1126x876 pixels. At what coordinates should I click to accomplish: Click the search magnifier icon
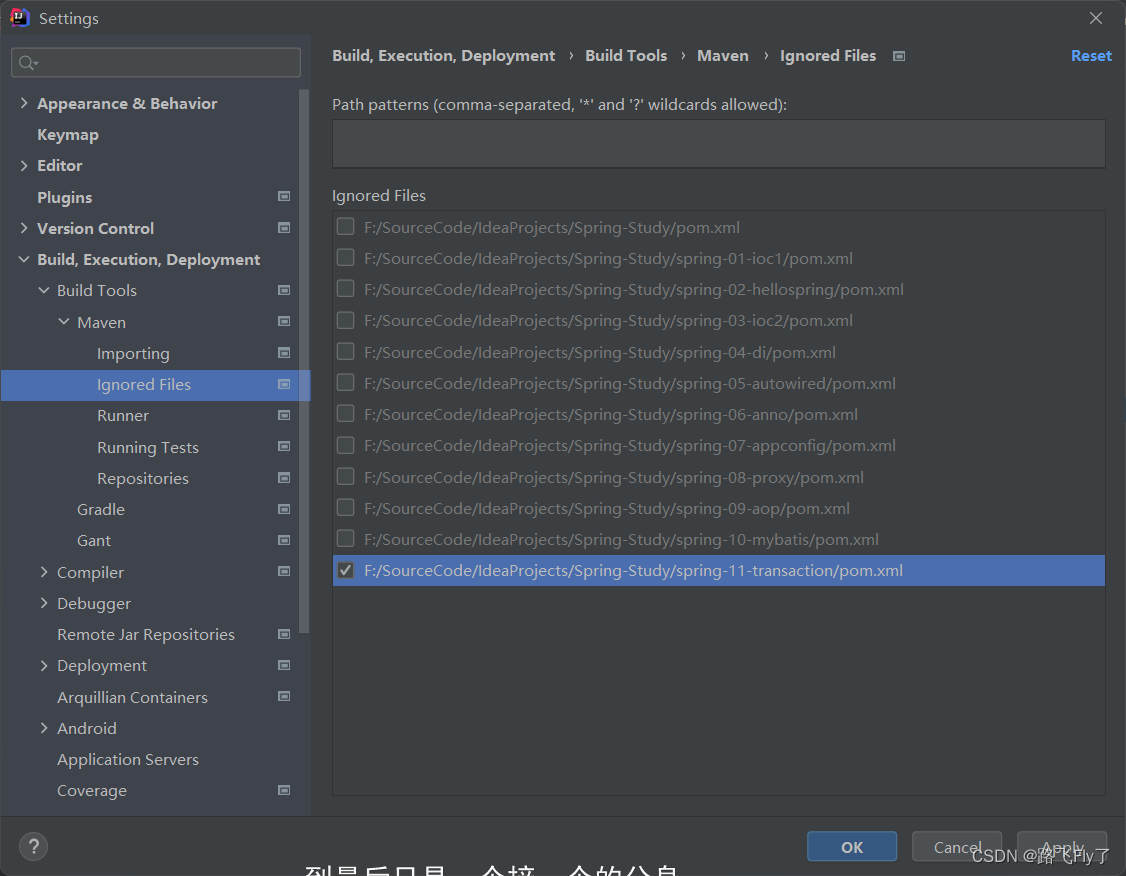[27, 63]
